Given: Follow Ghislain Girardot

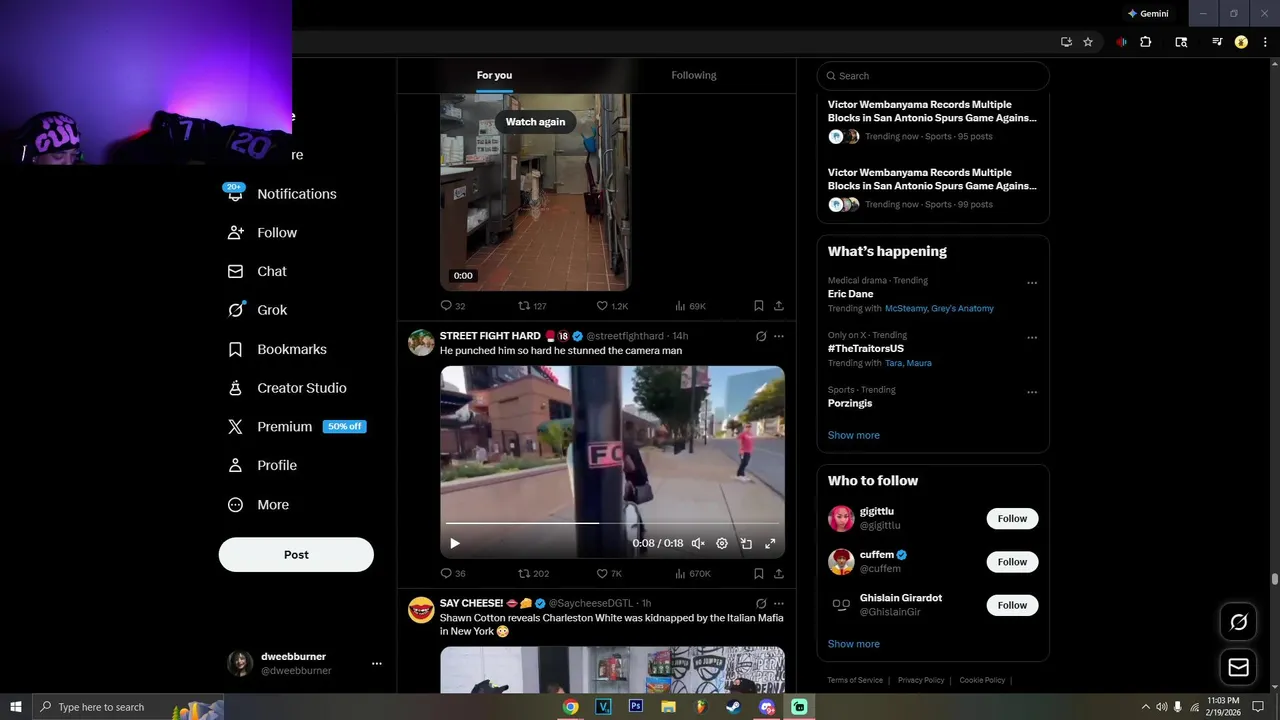Looking at the screenshot, I should click(1012, 605).
